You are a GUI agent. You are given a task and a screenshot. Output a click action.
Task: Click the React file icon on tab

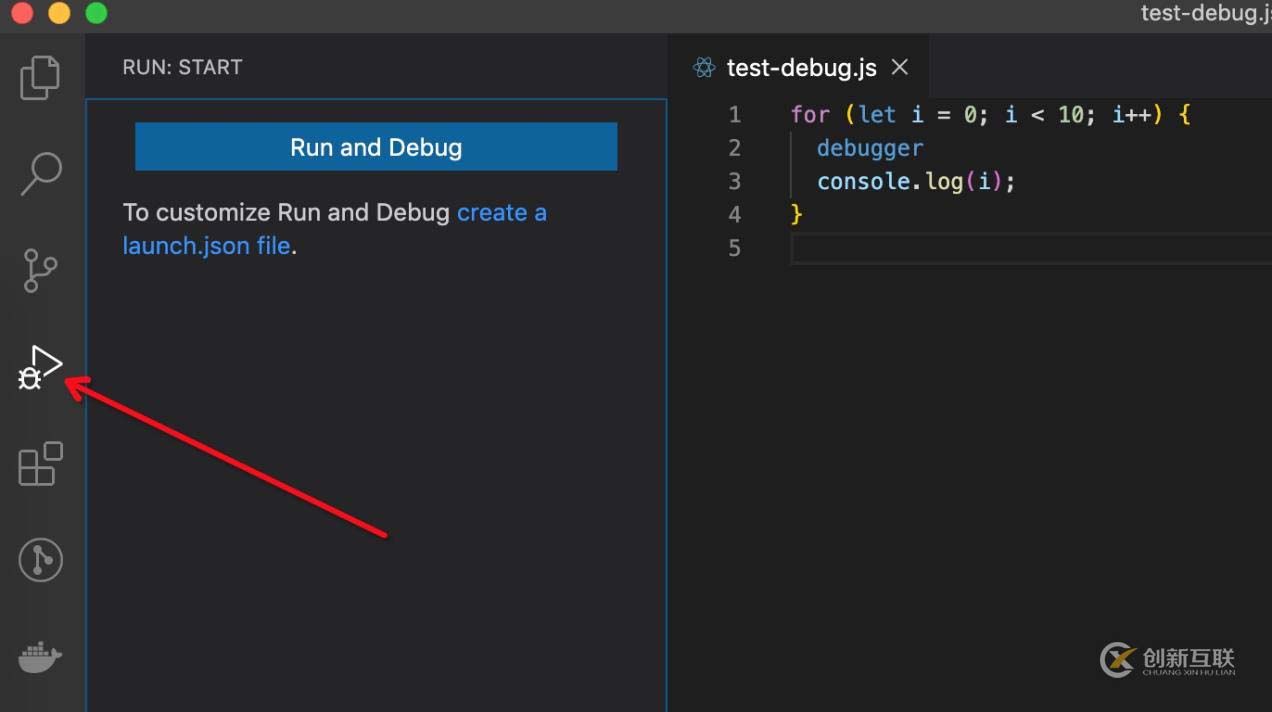pos(704,68)
